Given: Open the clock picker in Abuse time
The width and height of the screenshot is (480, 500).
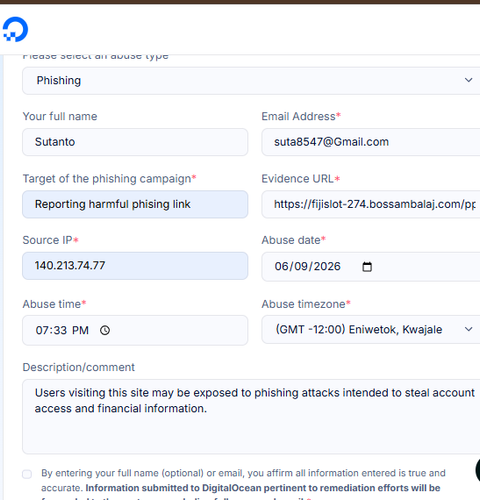Looking at the screenshot, I should pos(105,330).
